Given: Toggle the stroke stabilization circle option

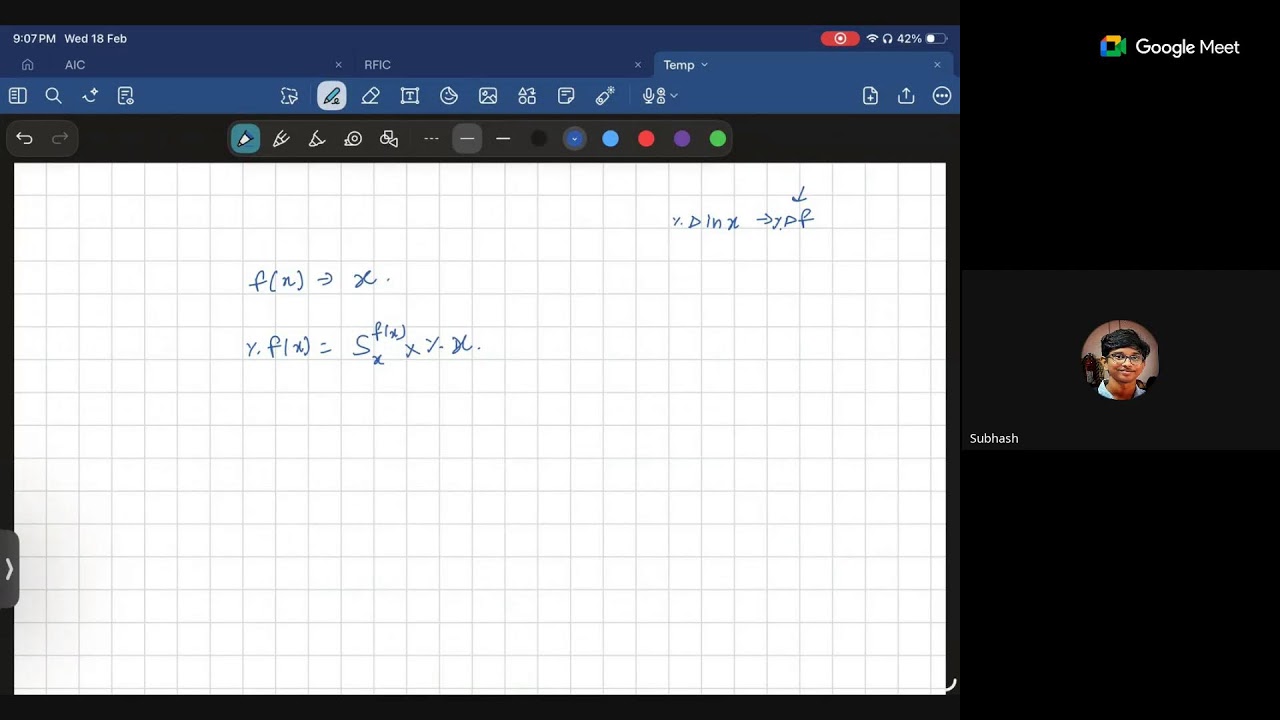Looking at the screenshot, I should (353, 139).
